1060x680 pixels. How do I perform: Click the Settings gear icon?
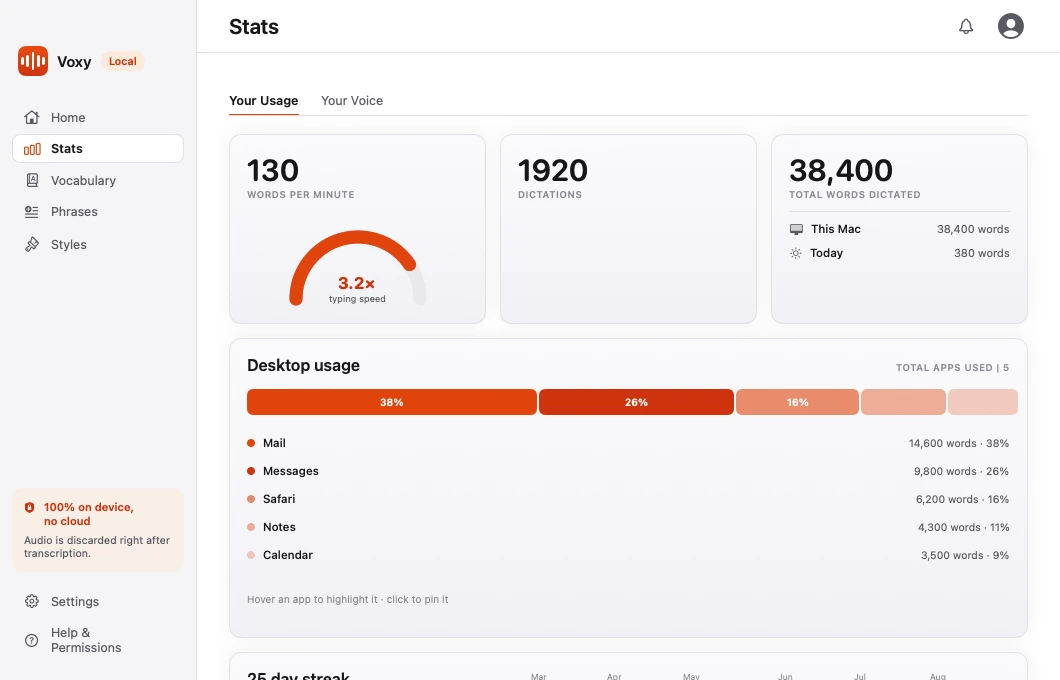coord(32,601)
